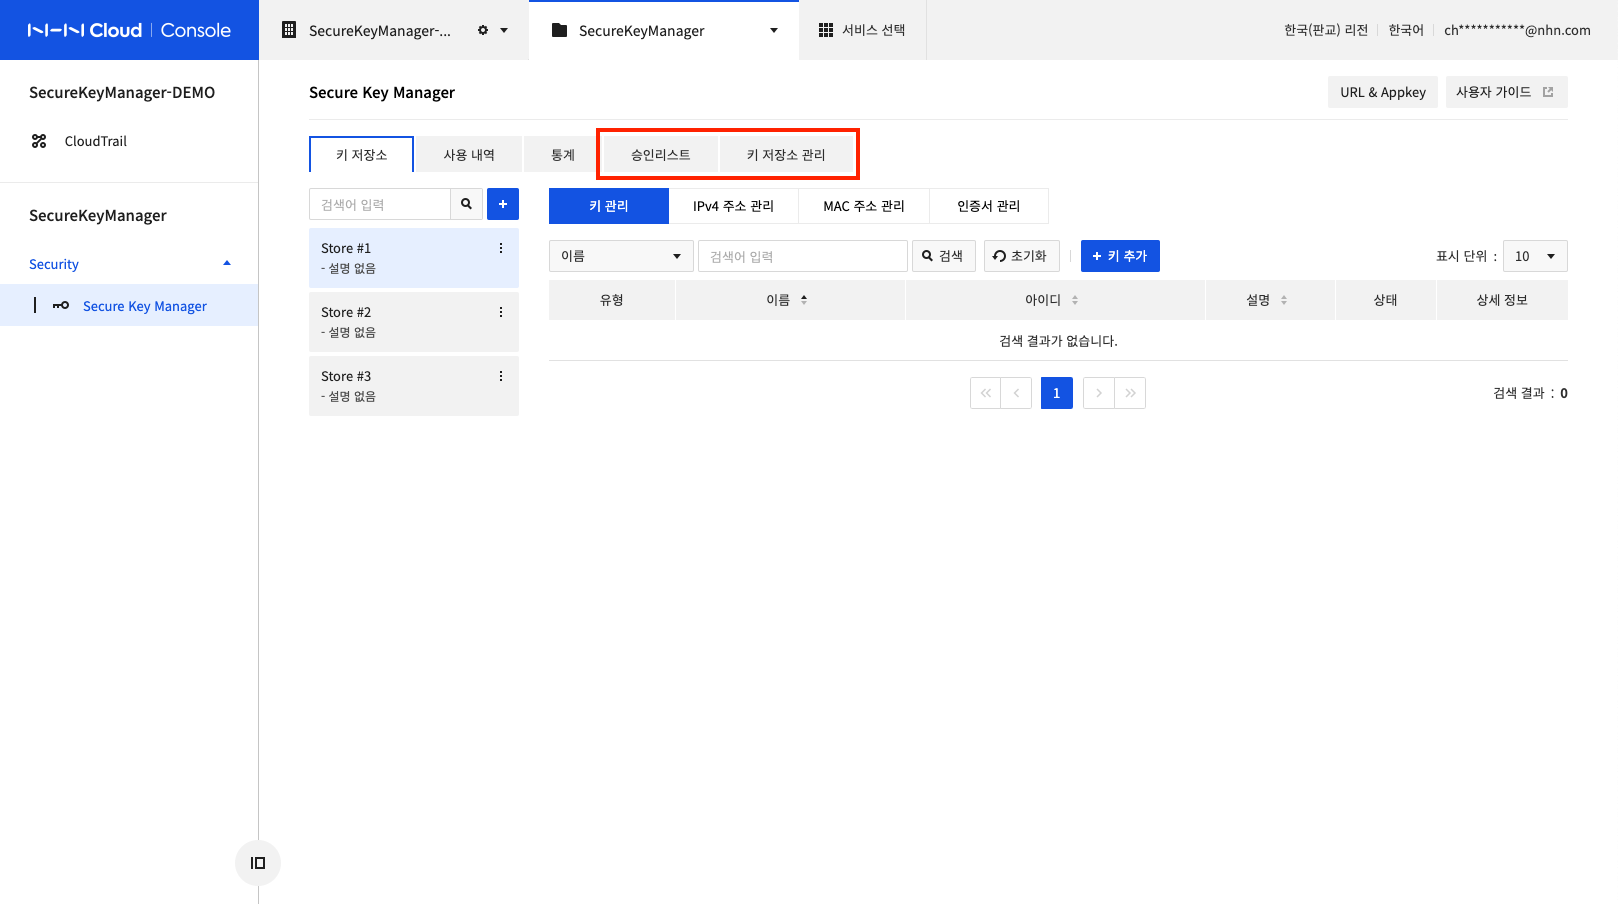Change the 한국어 language setting
Viewport: 1618px width, 904px height.
(x=1406, y=30)
